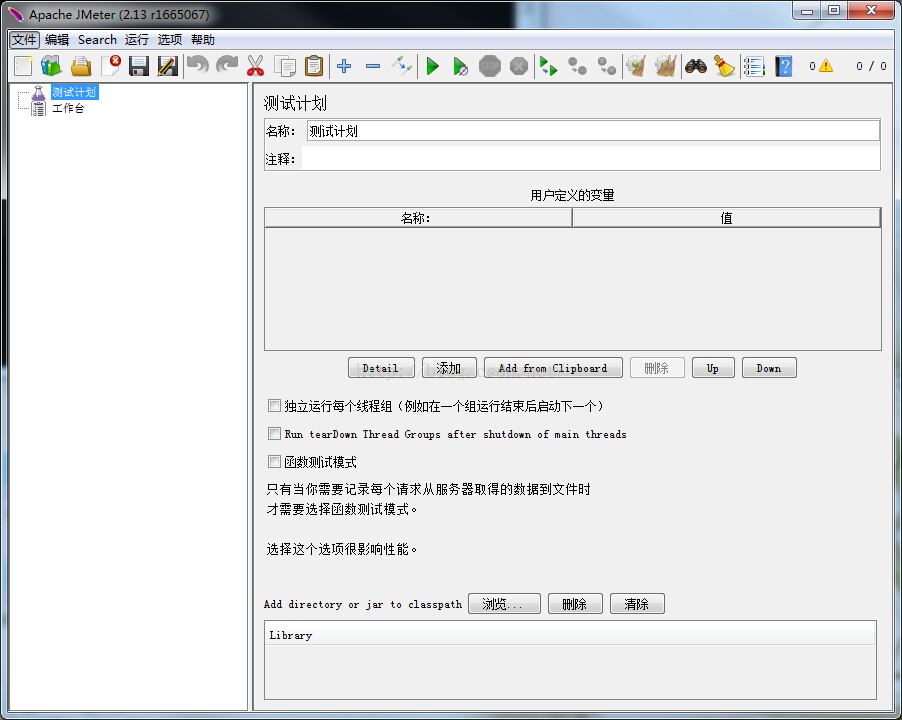This screenshot has width=902, height=720.
Task: Click the Detail button
Action: [381, 368]
